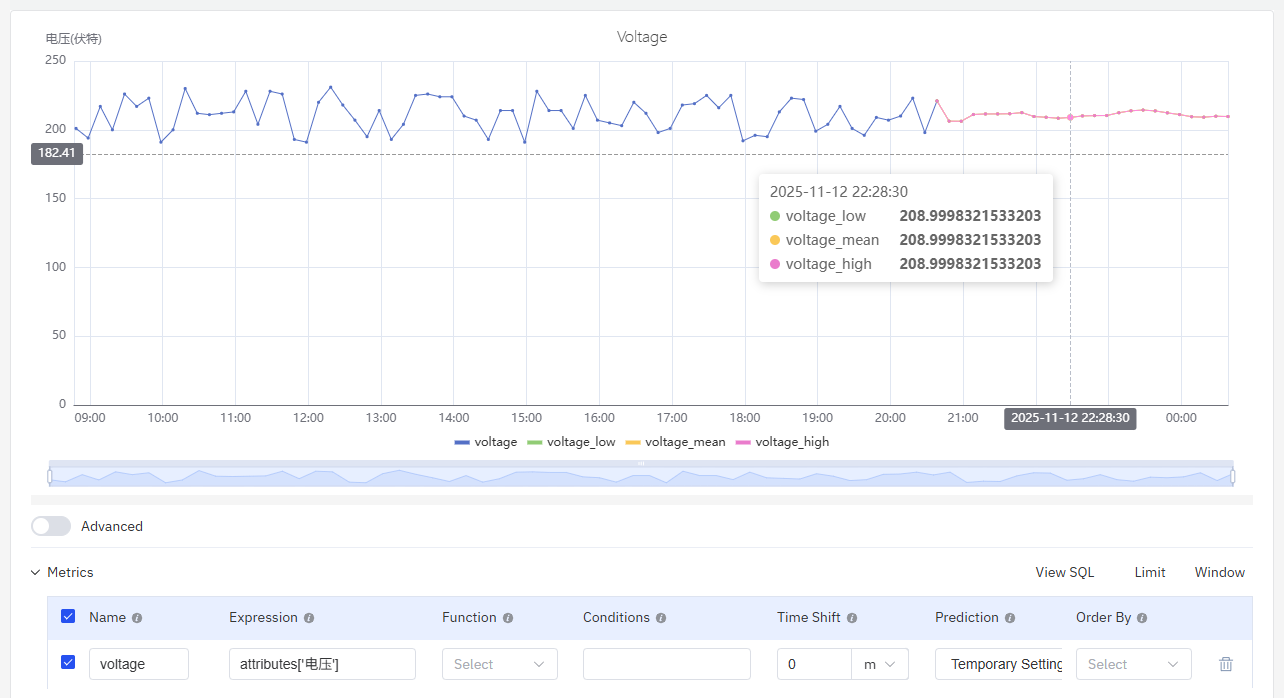Open View SQL
The width and height of the screenshot is (1284, 698).
coord(1063,572)
